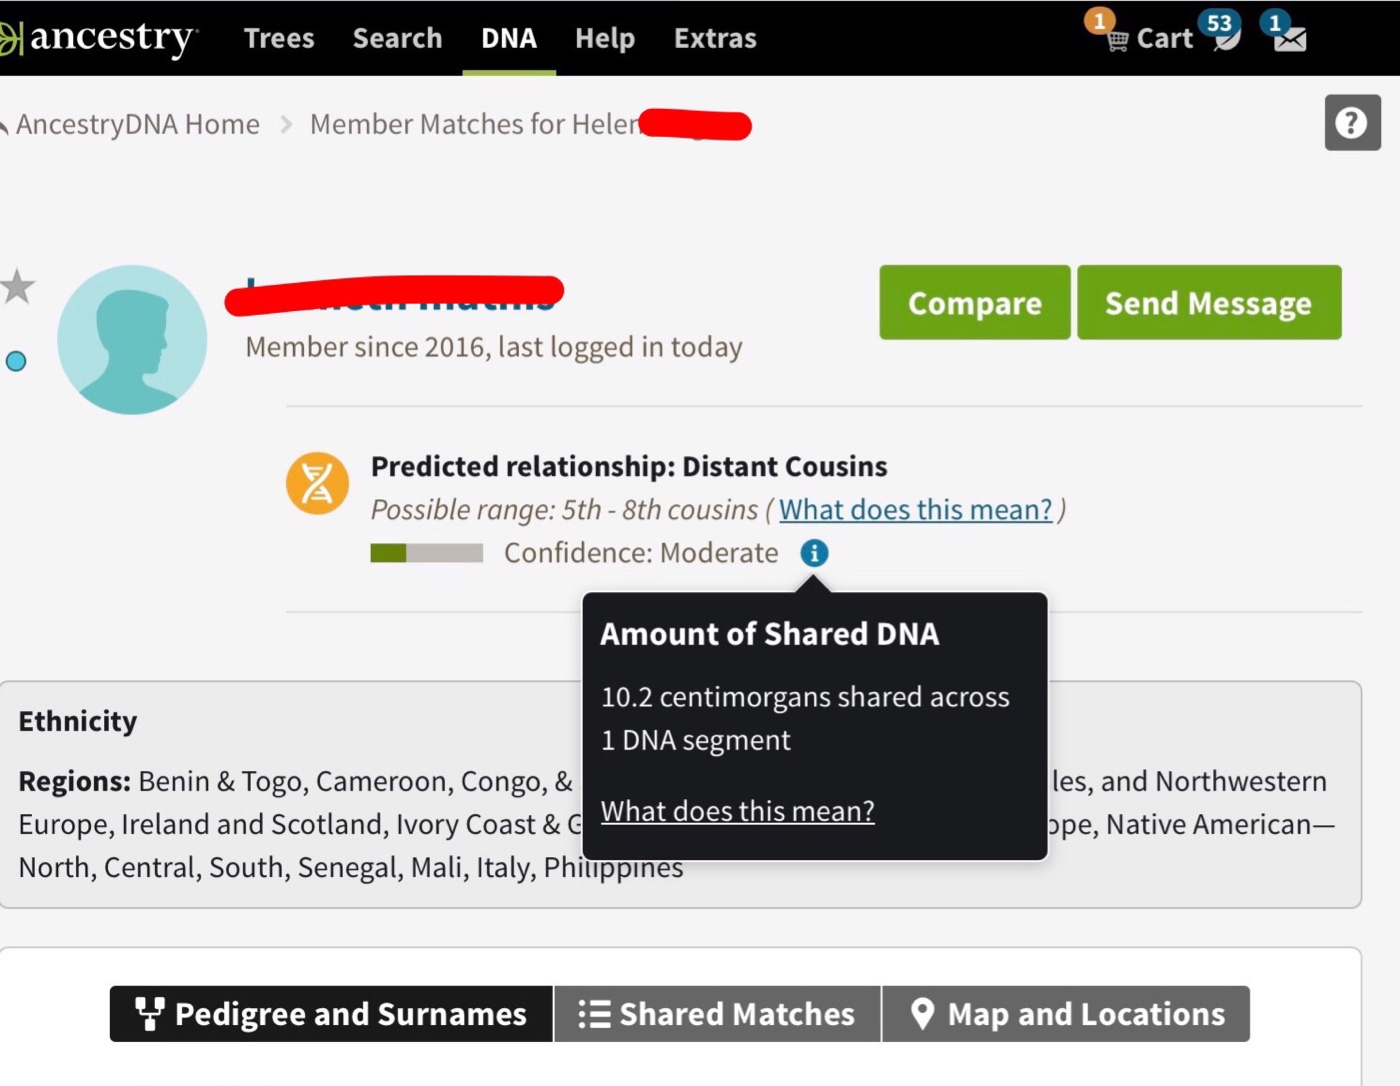This screenshot has width=1400, height=1086.
Task: Click the help question mark icon
Action: [x=1352, y=123]
